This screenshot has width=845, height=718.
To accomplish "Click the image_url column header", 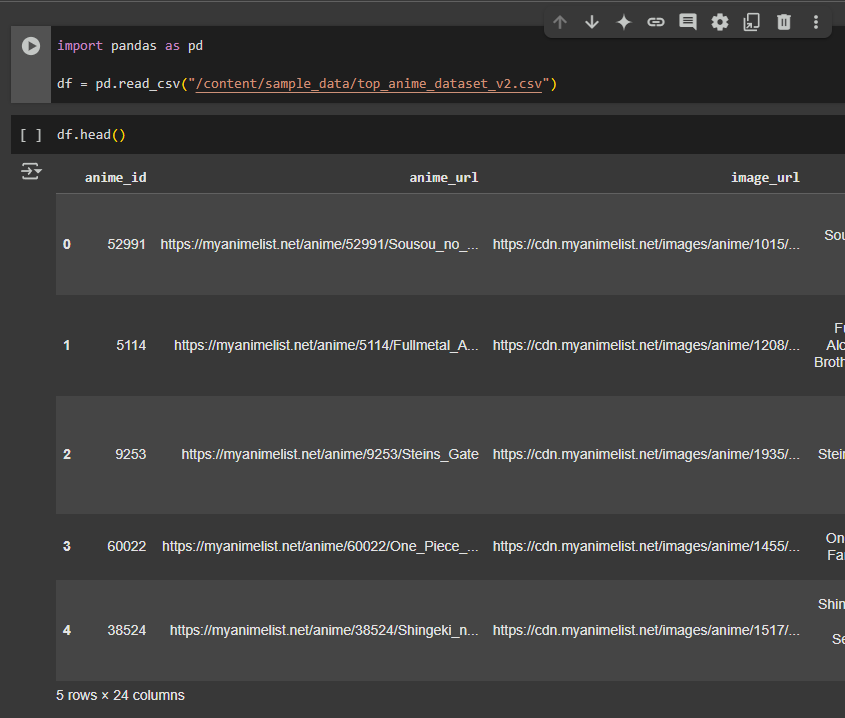I will tap(765, 178).
